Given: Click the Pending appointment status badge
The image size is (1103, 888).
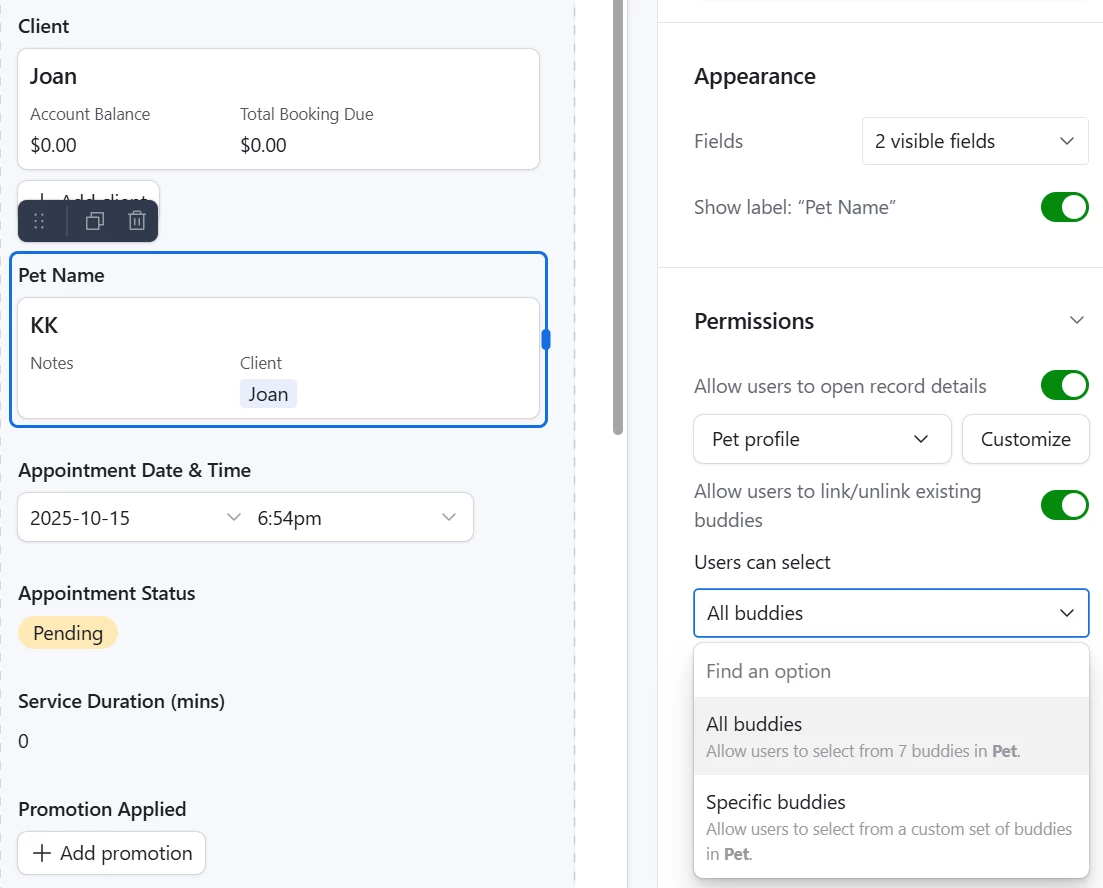Looking at the screenshot, I should click(68, 633).
